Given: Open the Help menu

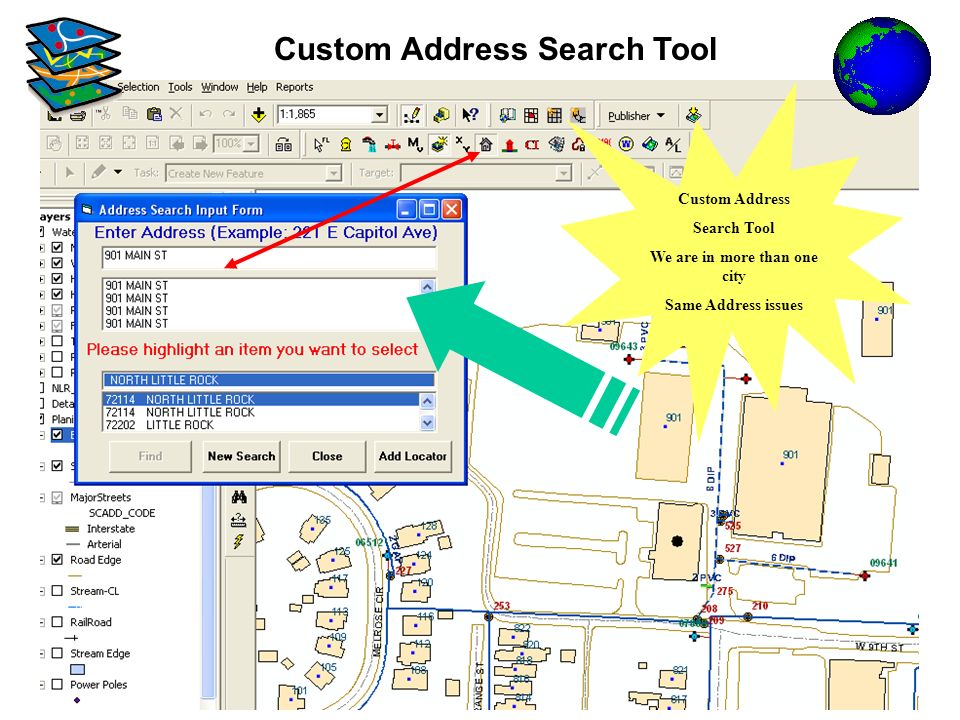Looking at the screenshot, I should tap(257, 87).
